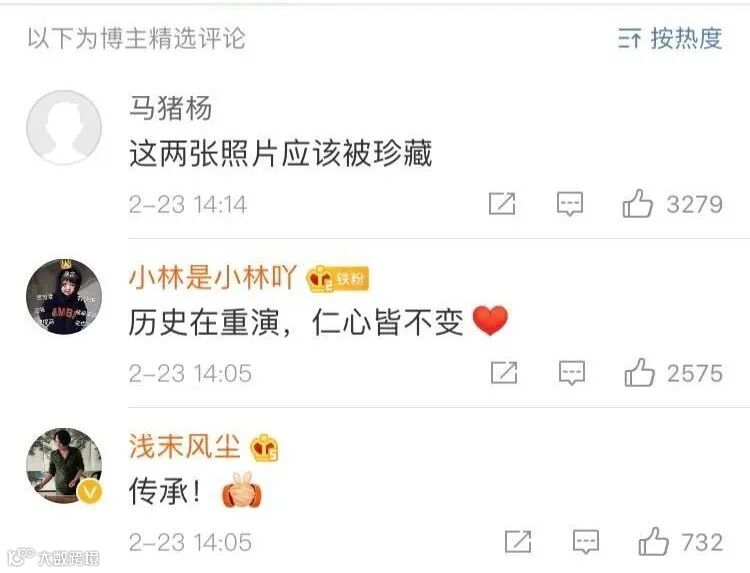Open the 小林是小林吖 username link
Image resolution: width=750 pixels, height=573 pixels.
coord(212,277)
